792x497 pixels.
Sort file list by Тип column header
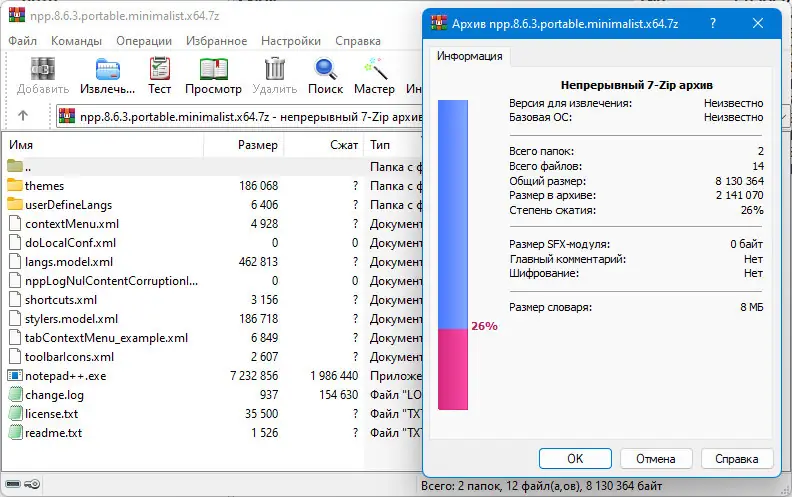coord(393,145)
